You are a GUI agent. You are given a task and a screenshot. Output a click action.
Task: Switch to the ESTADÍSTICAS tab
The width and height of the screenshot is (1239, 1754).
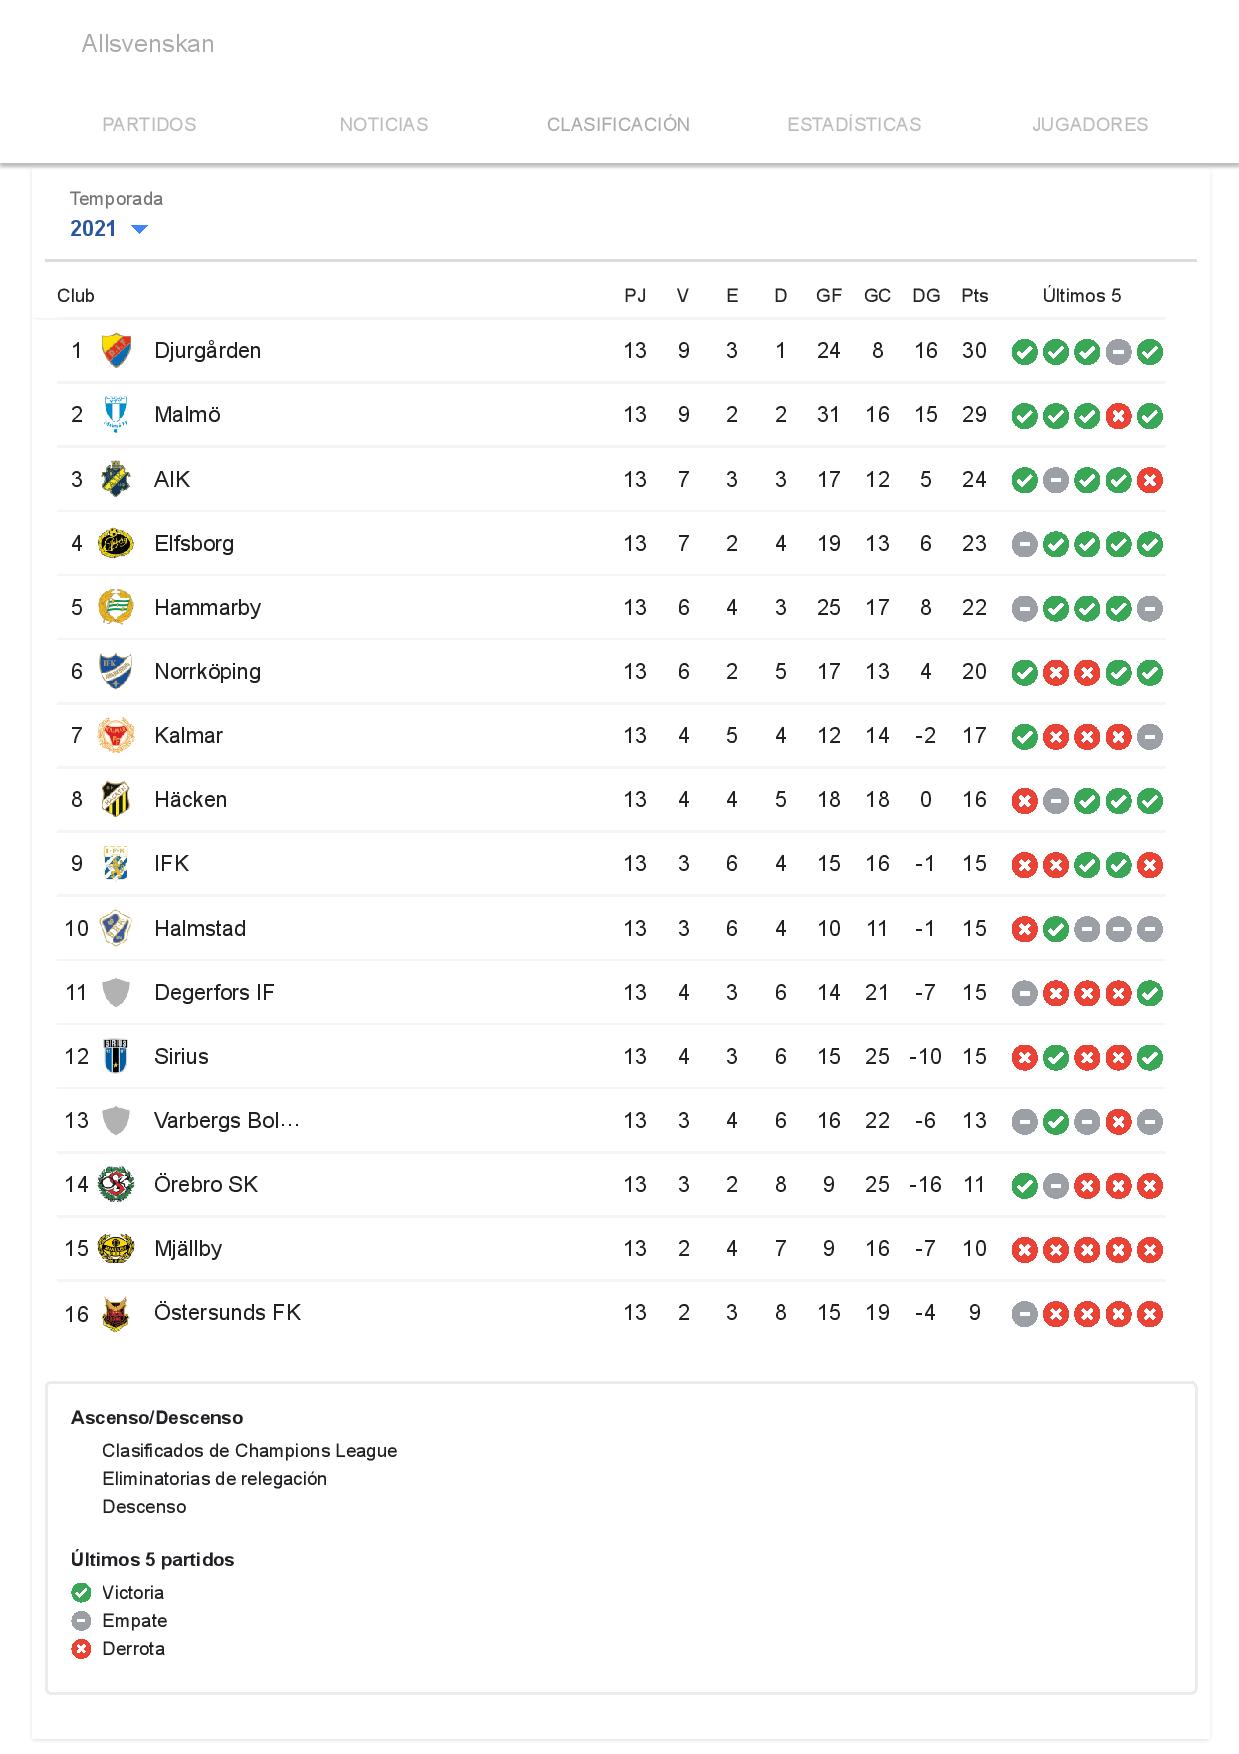tap(854, 124)
